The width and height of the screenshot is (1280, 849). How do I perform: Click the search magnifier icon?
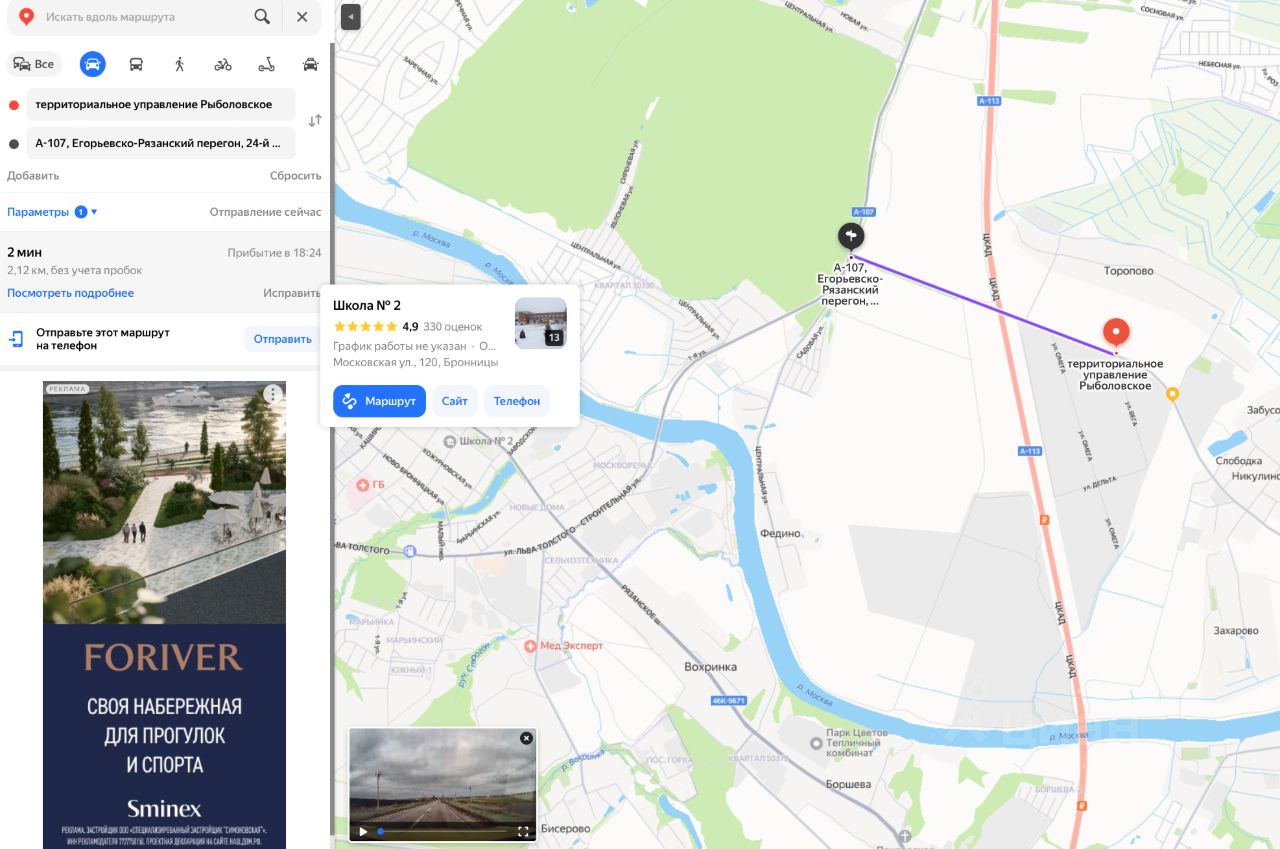tap(262, 17)
